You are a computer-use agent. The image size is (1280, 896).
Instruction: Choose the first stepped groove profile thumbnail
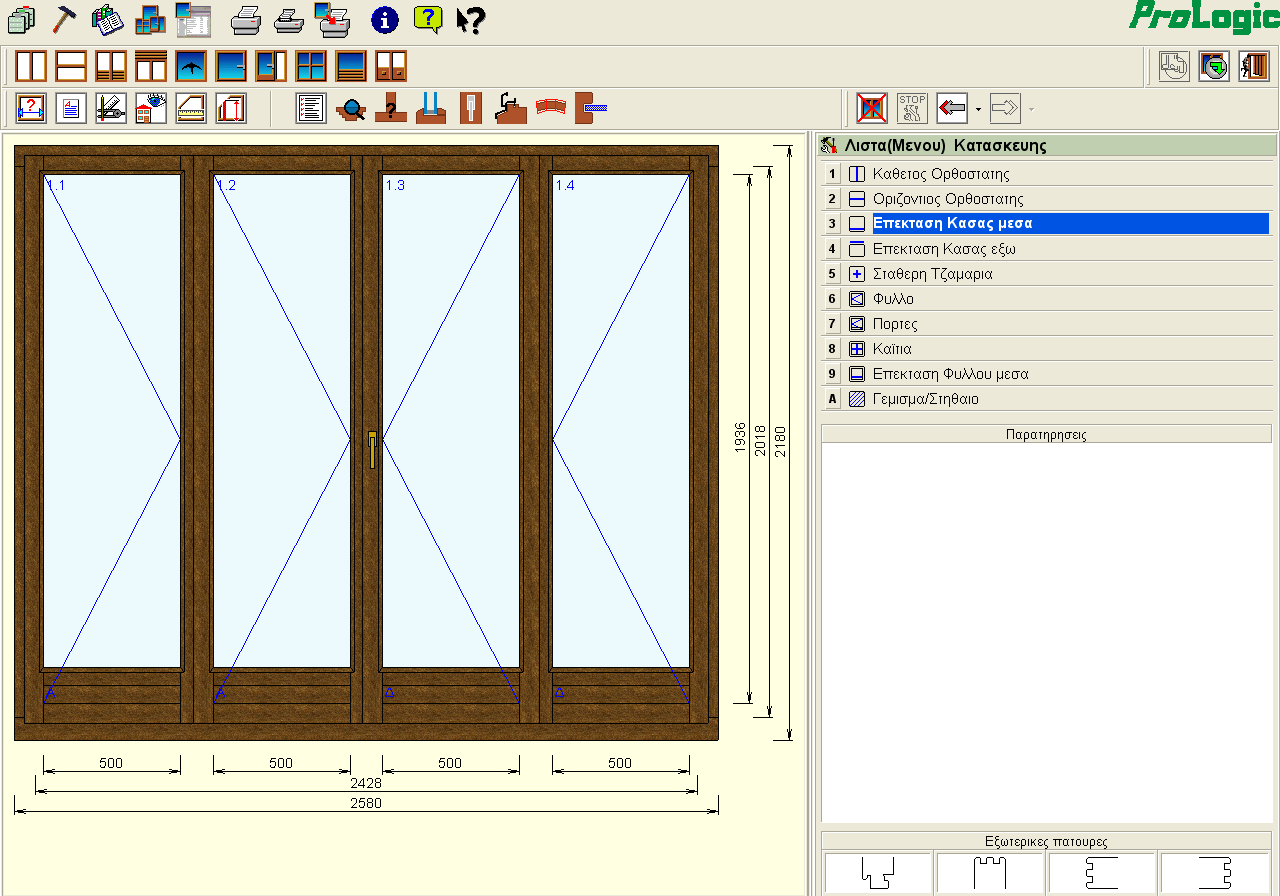(879, 873)
